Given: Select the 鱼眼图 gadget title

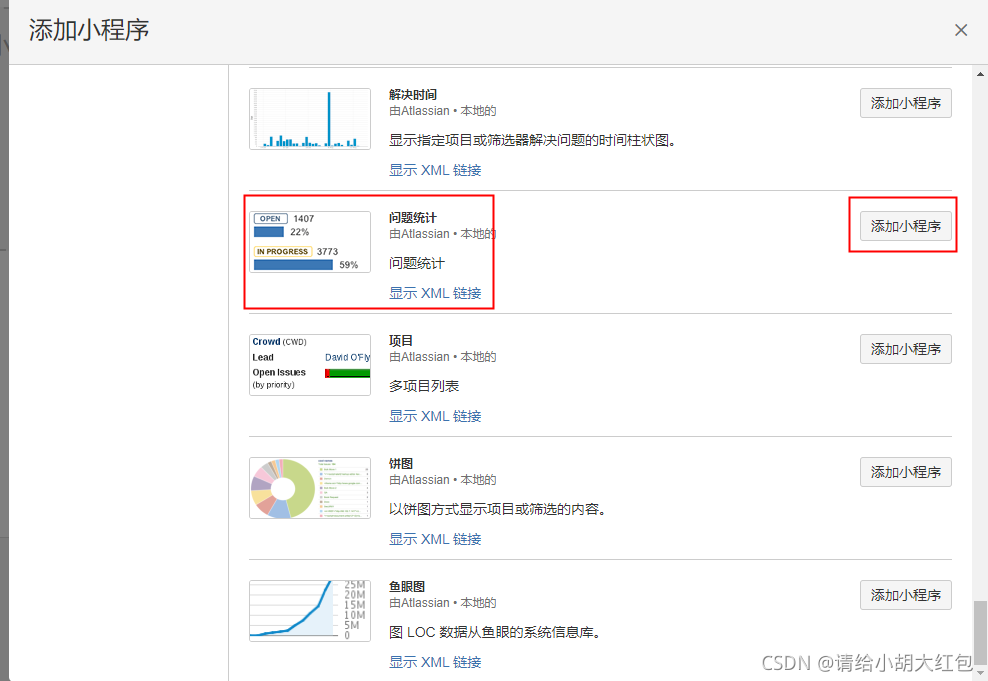Looking at the screenshot, I should 407,587.
